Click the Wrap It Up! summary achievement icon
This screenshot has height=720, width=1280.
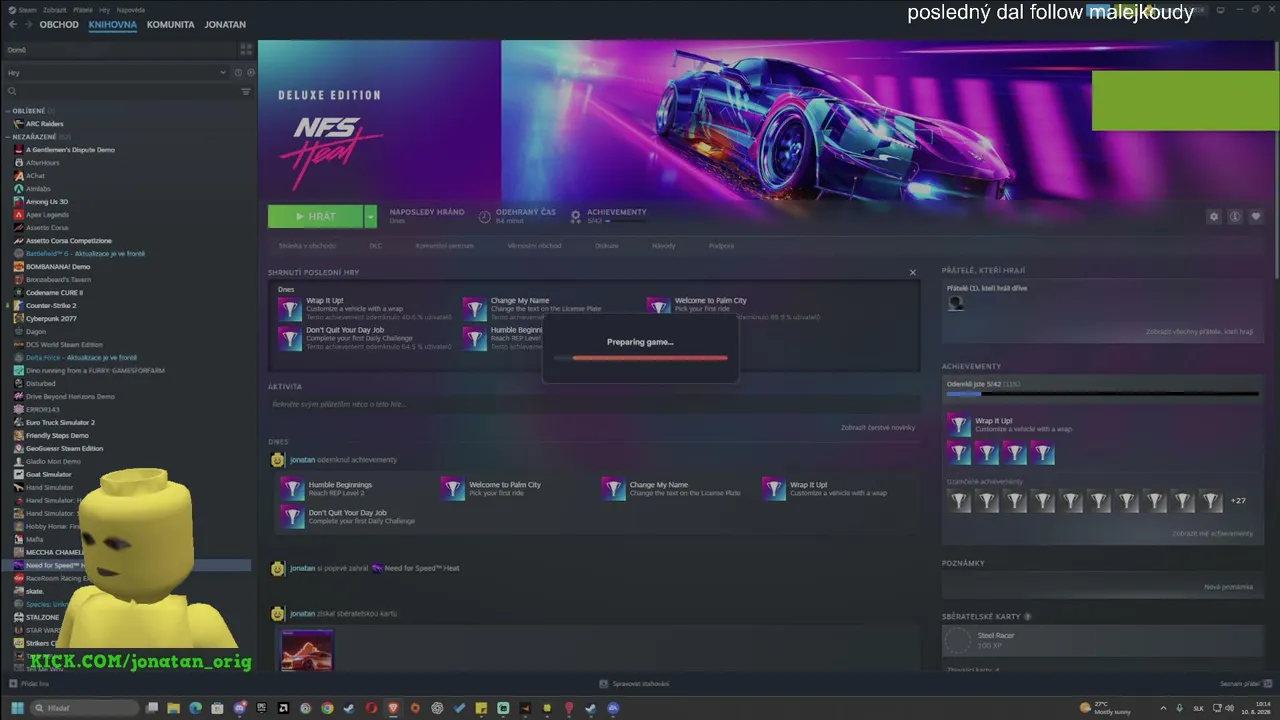290,308
